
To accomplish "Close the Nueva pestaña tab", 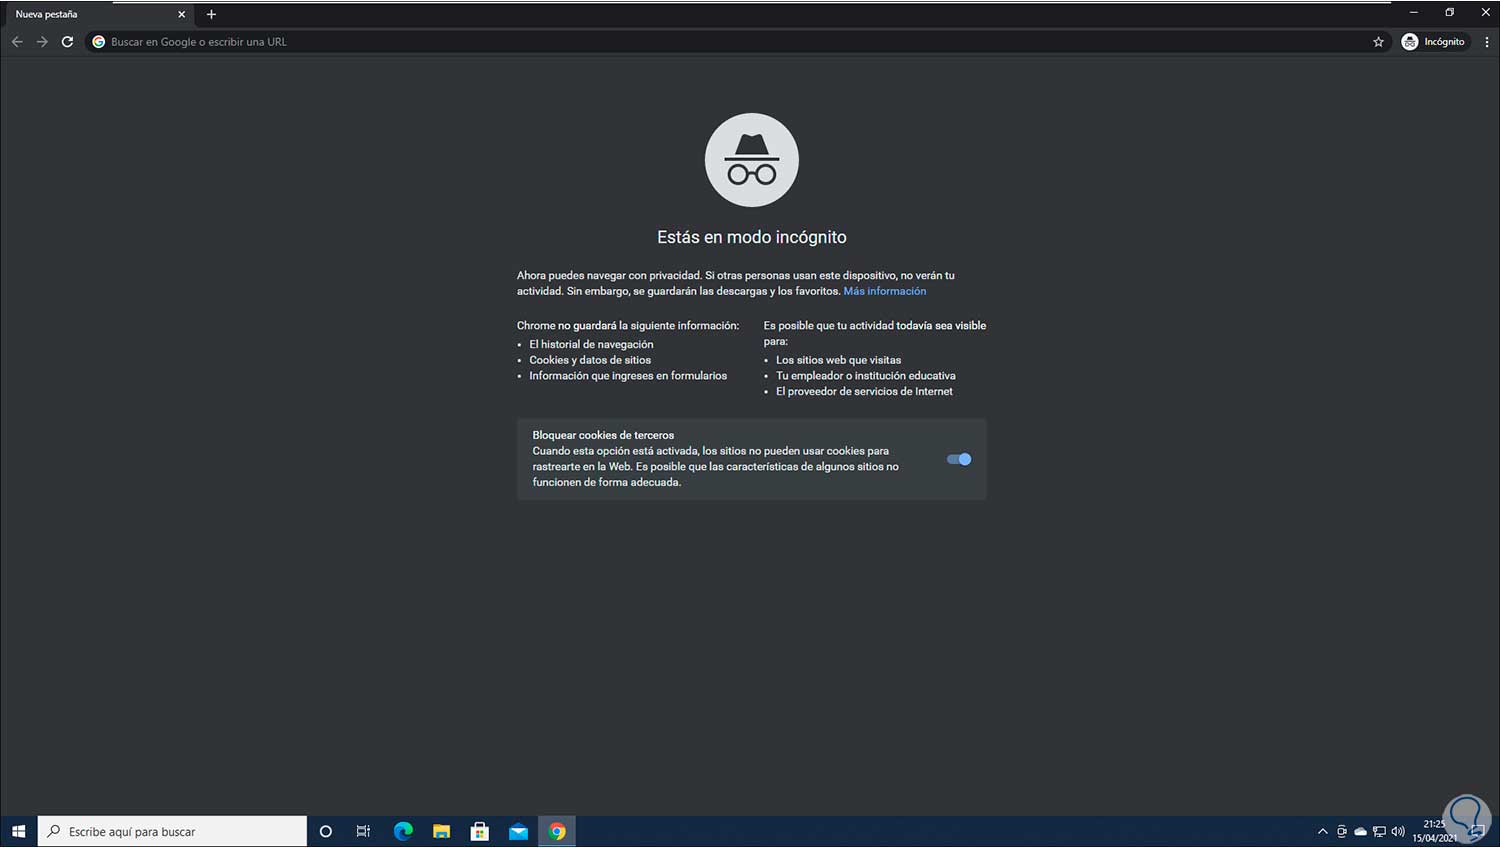I will tap(182, 14).
